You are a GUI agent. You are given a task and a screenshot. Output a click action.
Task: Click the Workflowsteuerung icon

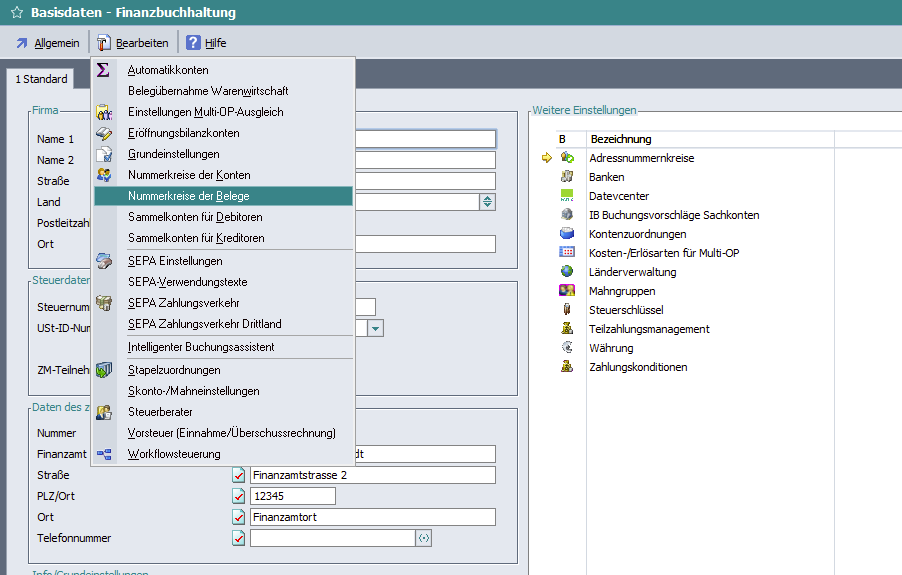point(104,454)
